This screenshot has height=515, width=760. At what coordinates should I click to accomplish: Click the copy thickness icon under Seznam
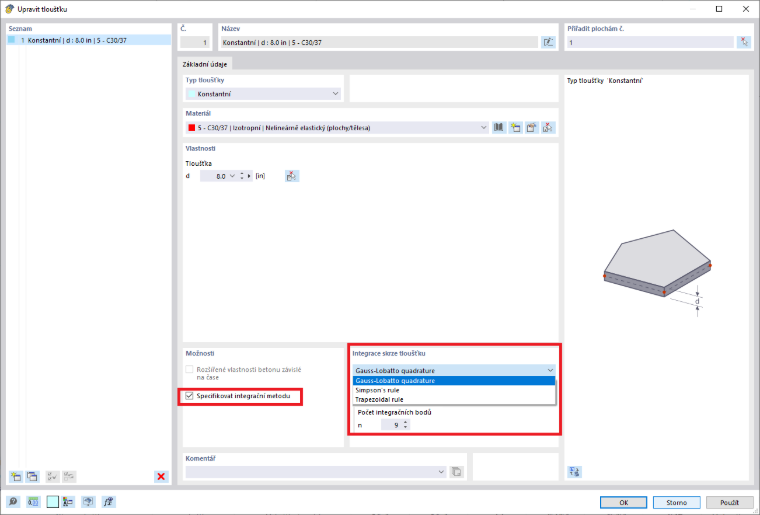point(32,476)
